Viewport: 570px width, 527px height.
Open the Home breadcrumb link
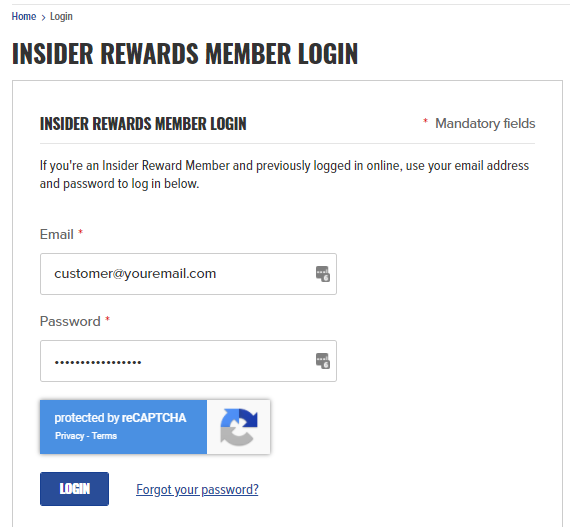click(24, 16)
